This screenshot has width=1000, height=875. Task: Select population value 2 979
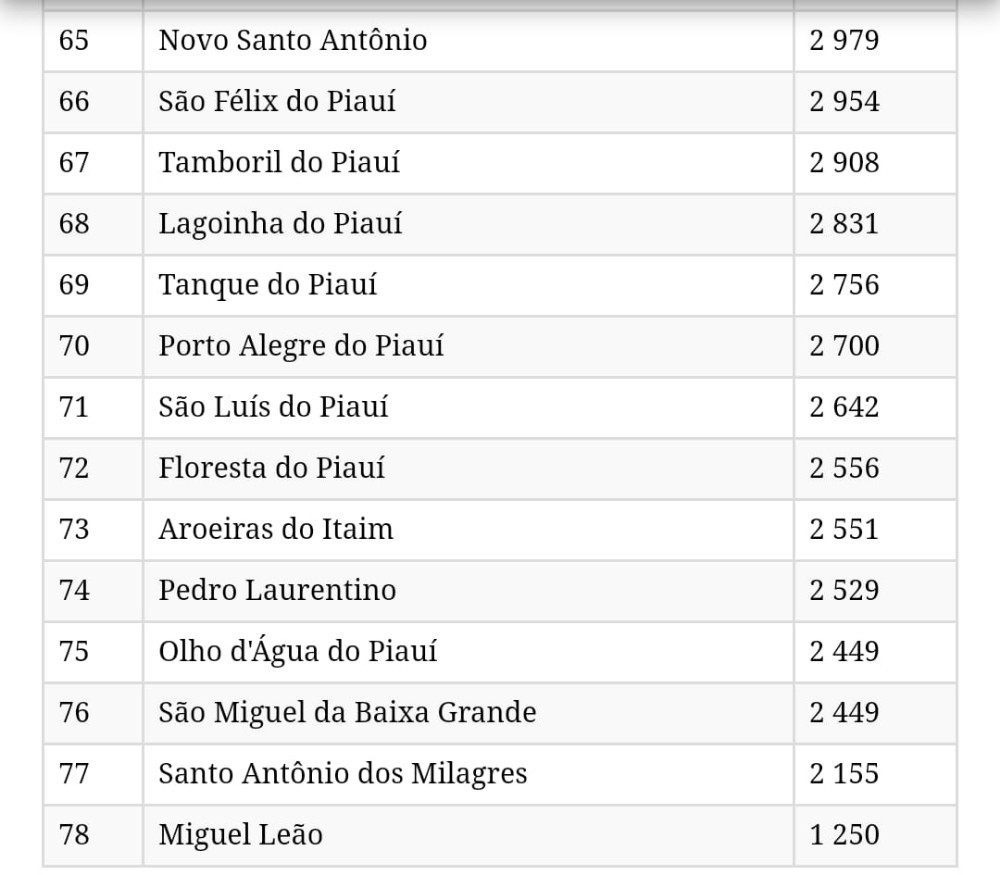tap(844, 41)
